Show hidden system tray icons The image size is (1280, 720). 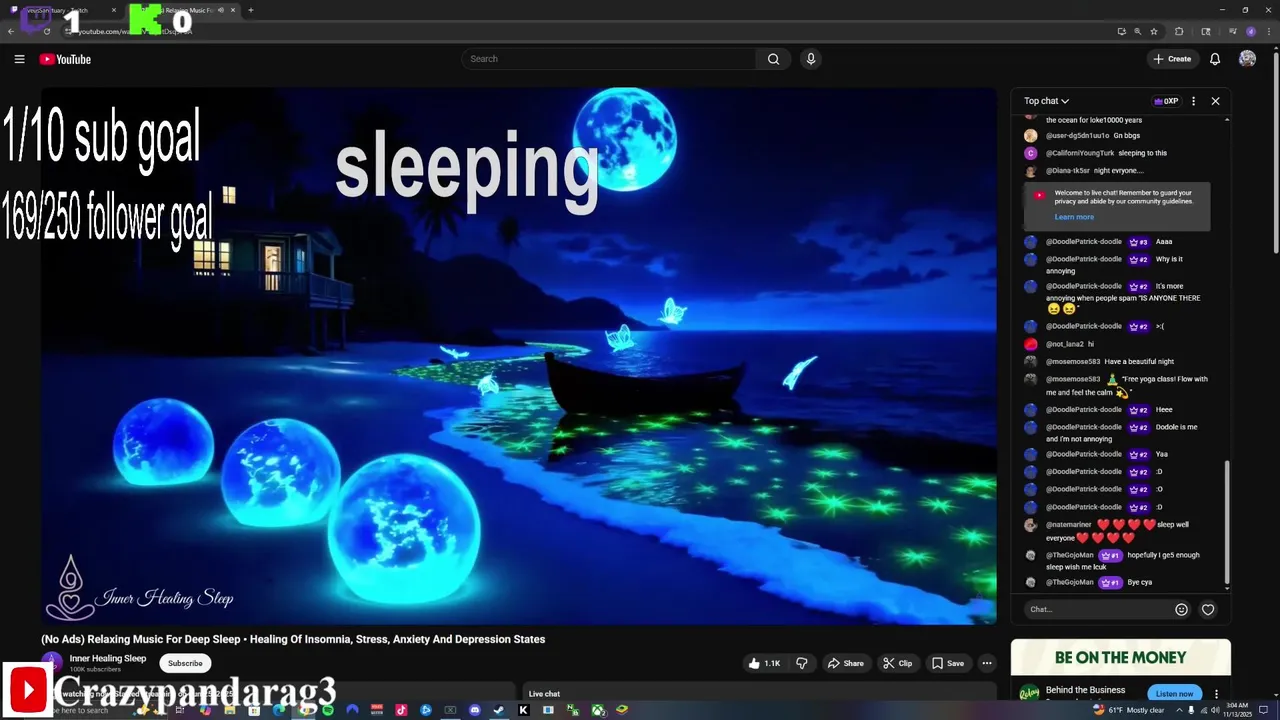tap(1179, 710)
